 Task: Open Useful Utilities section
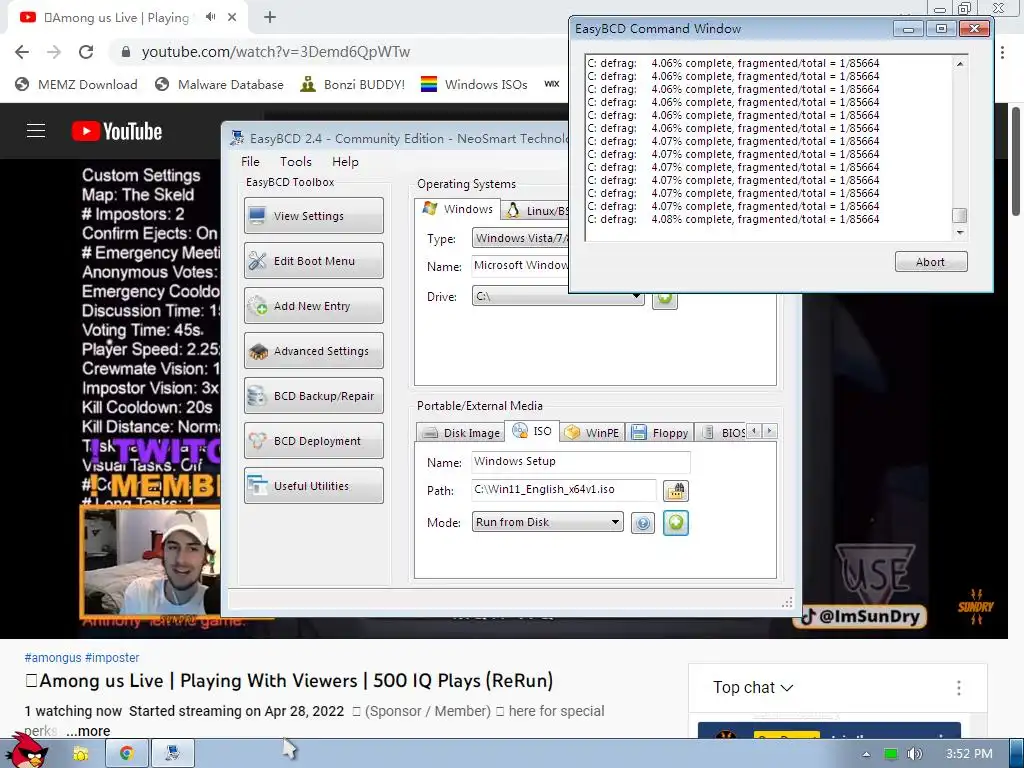tap(313, 486)
